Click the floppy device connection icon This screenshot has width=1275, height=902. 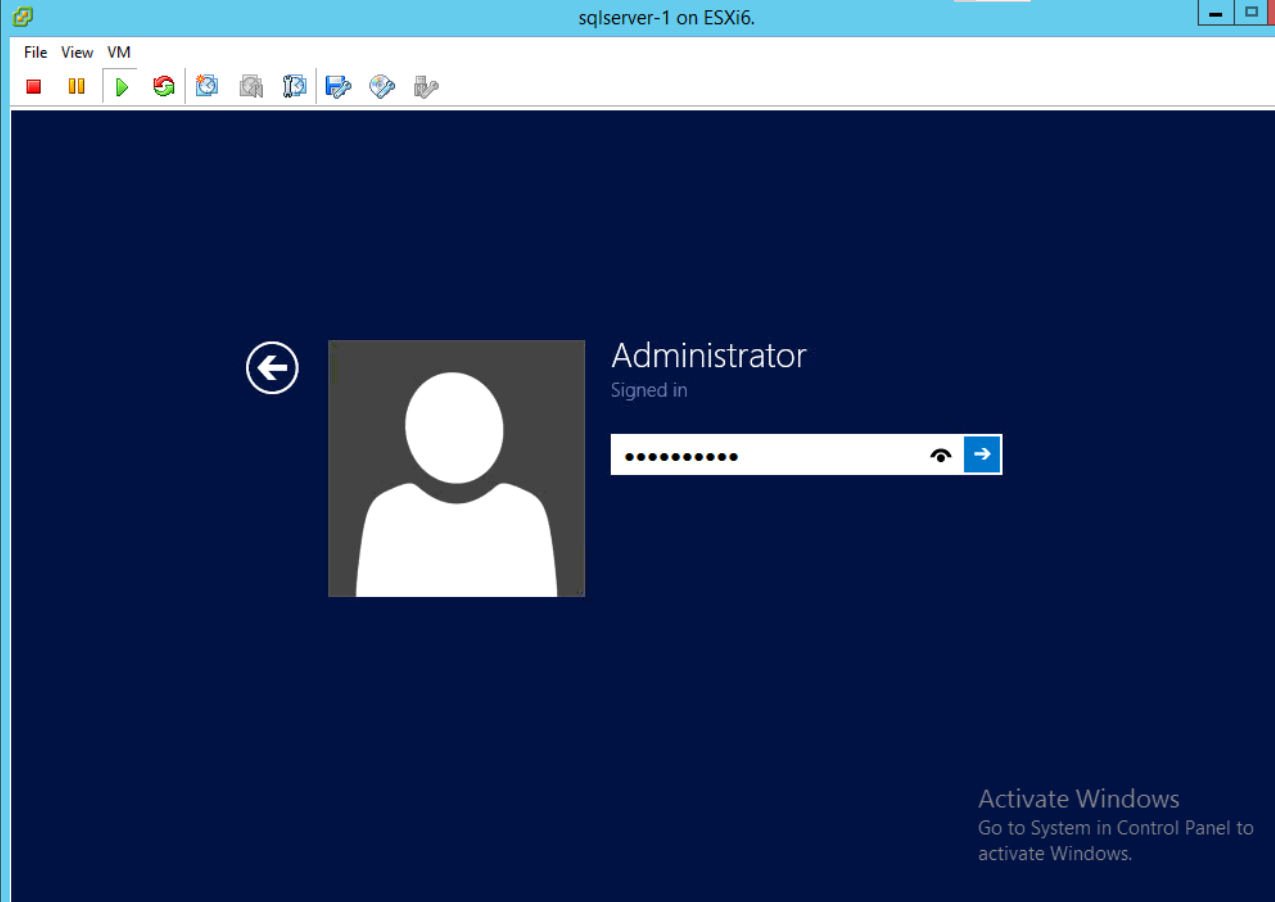(338, 87)
